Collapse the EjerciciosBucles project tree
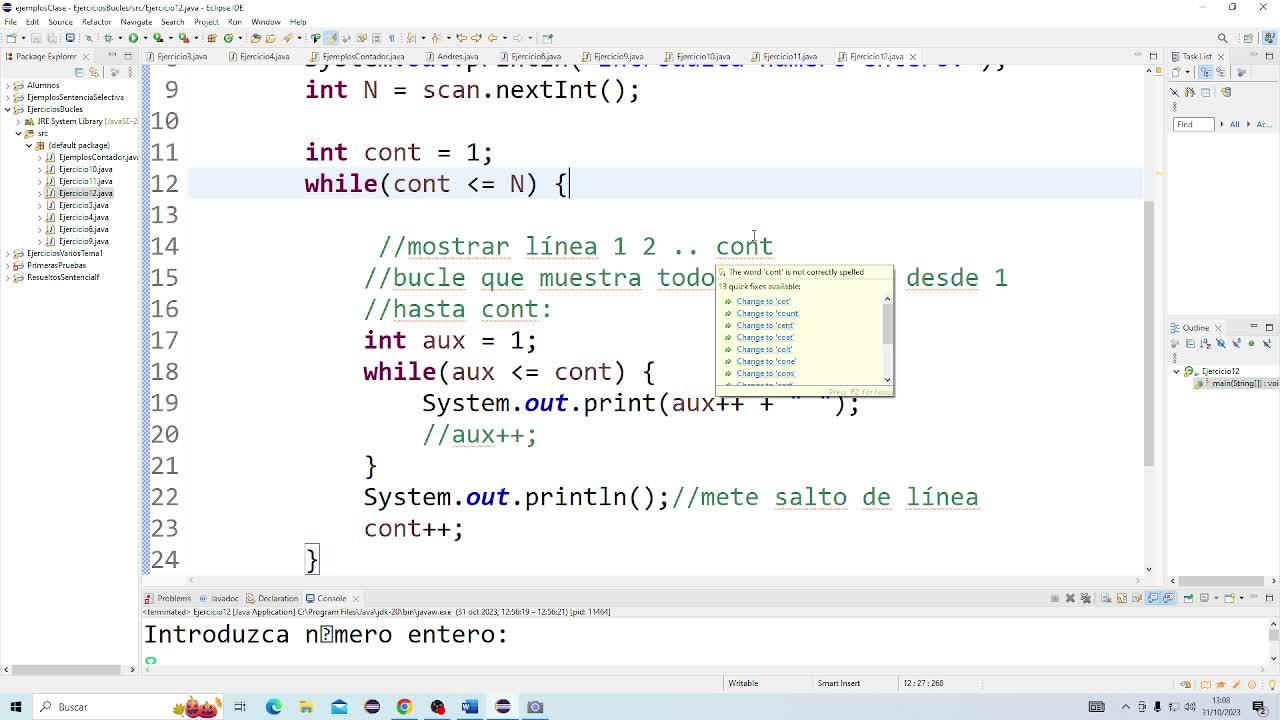Viewport: 1280px width, 720px height. [x=7, y=109]
